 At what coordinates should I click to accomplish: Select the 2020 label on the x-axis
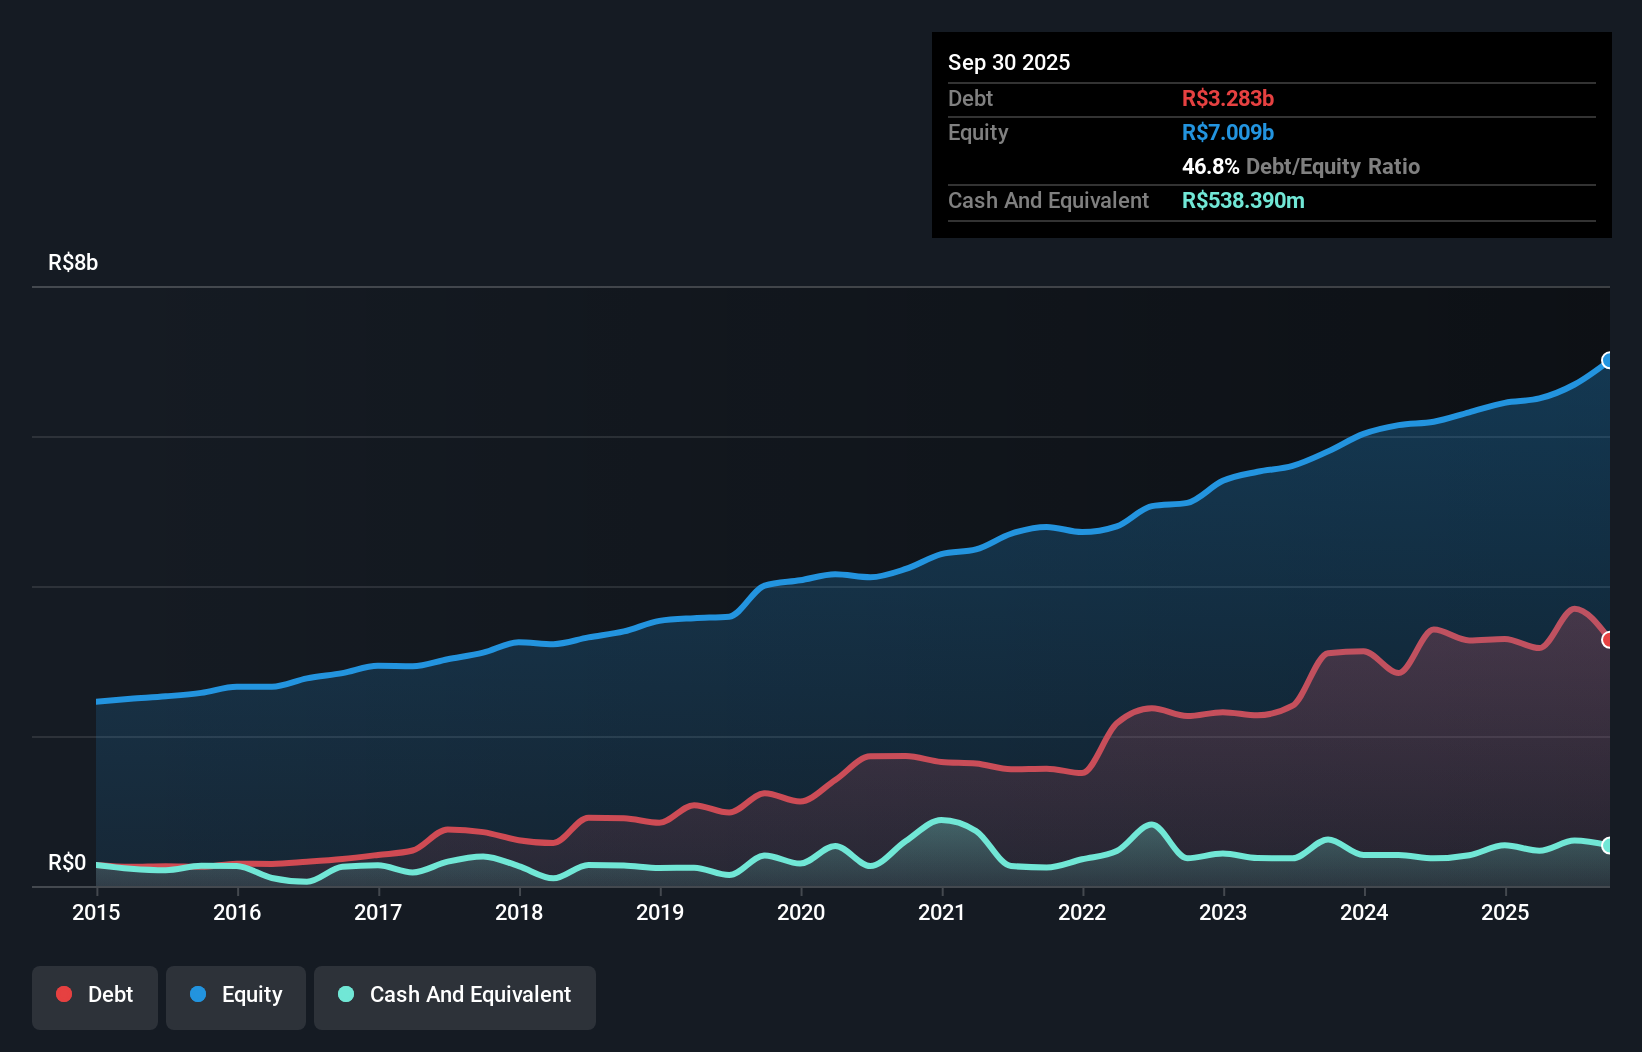(x=800, y=912)
